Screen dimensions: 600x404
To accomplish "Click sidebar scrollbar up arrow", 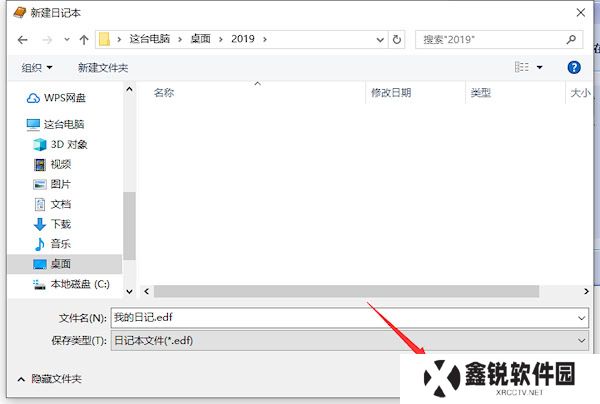I will 129,90.
